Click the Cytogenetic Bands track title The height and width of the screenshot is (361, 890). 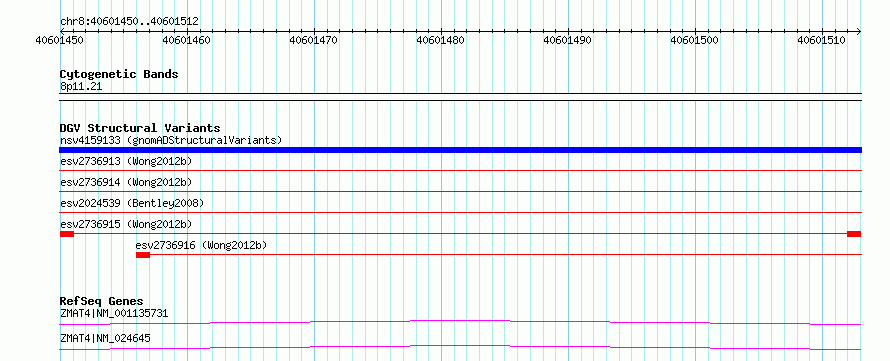(119, 74)
